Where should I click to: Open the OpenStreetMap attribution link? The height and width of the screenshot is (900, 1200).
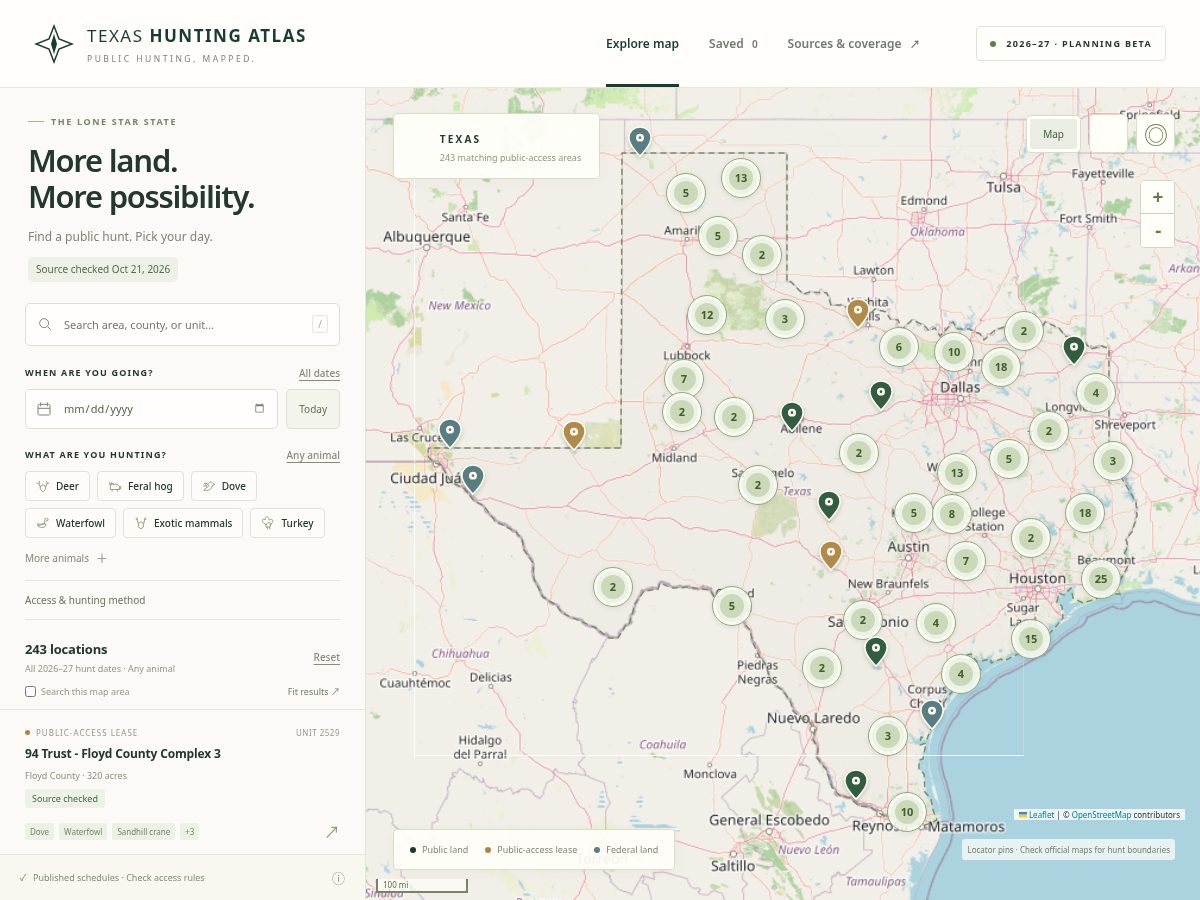coord(1101,815)
